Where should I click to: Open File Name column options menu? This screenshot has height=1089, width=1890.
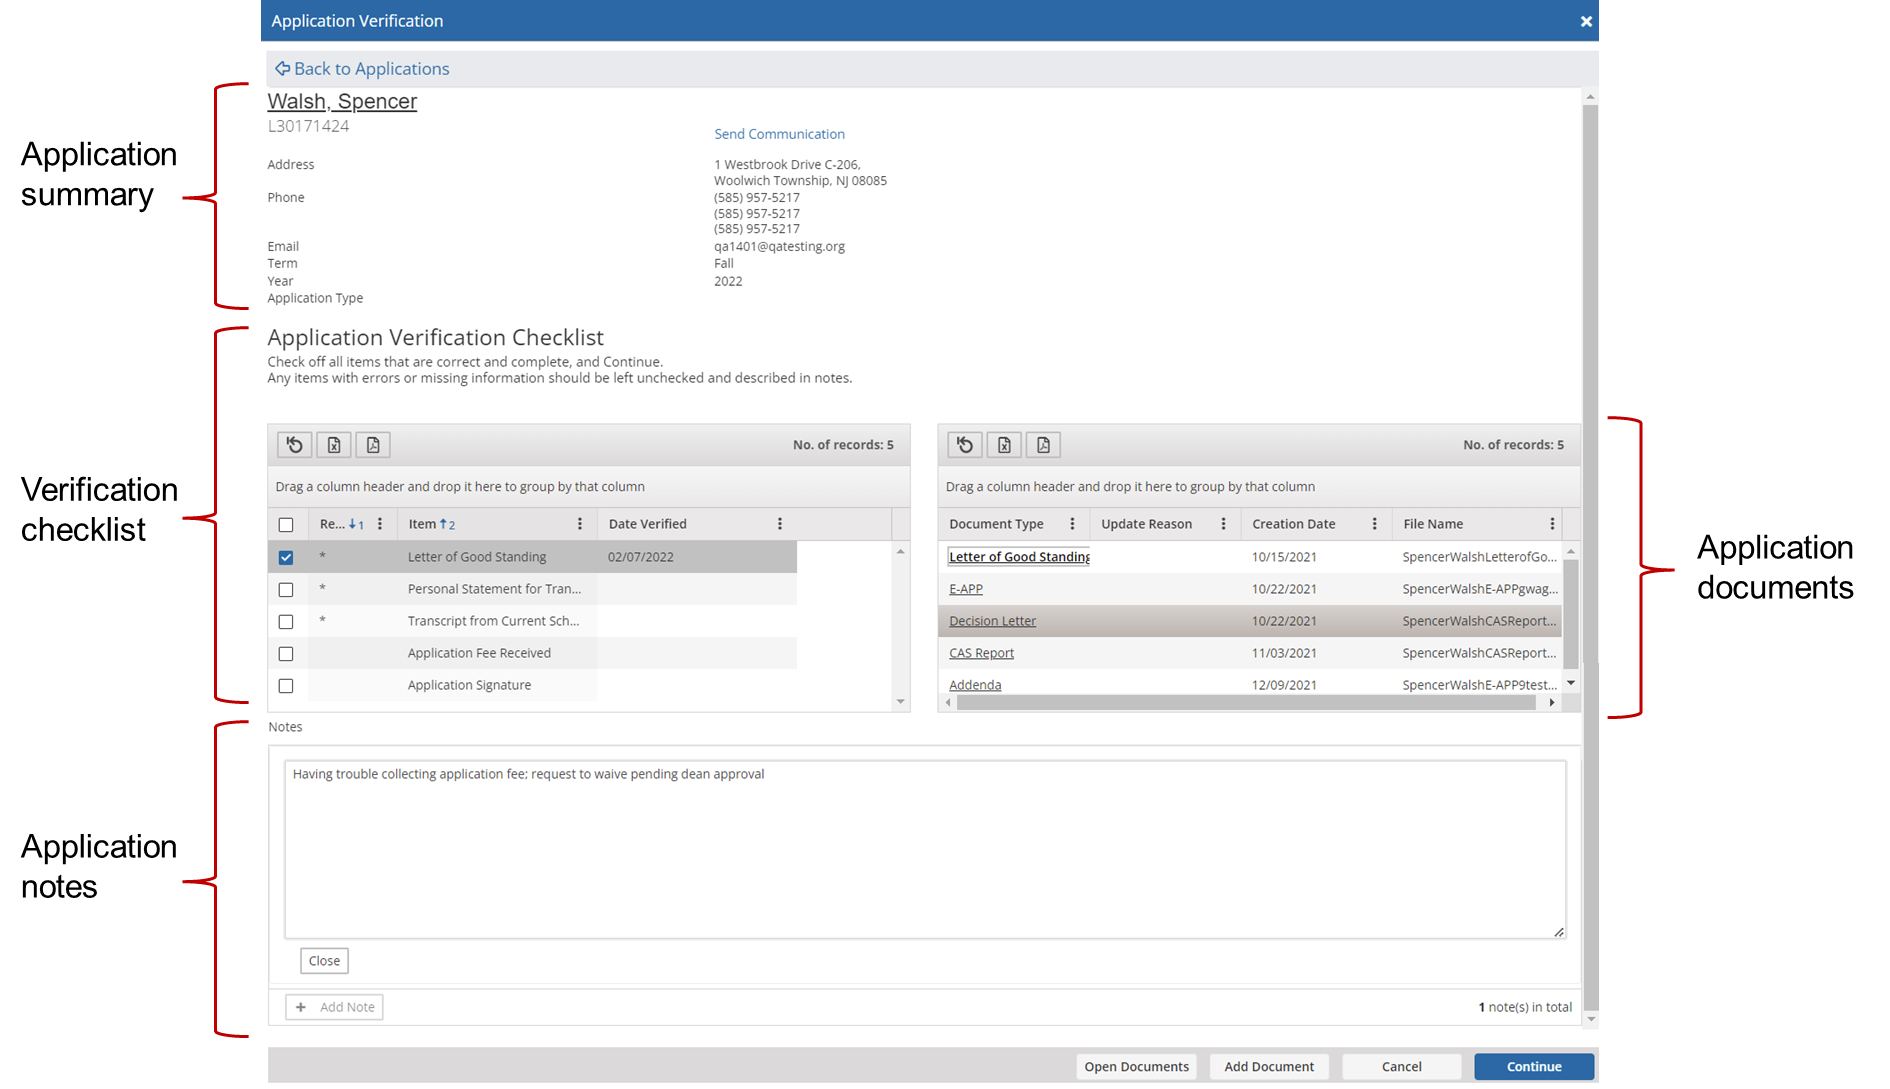pos(1552,524)
